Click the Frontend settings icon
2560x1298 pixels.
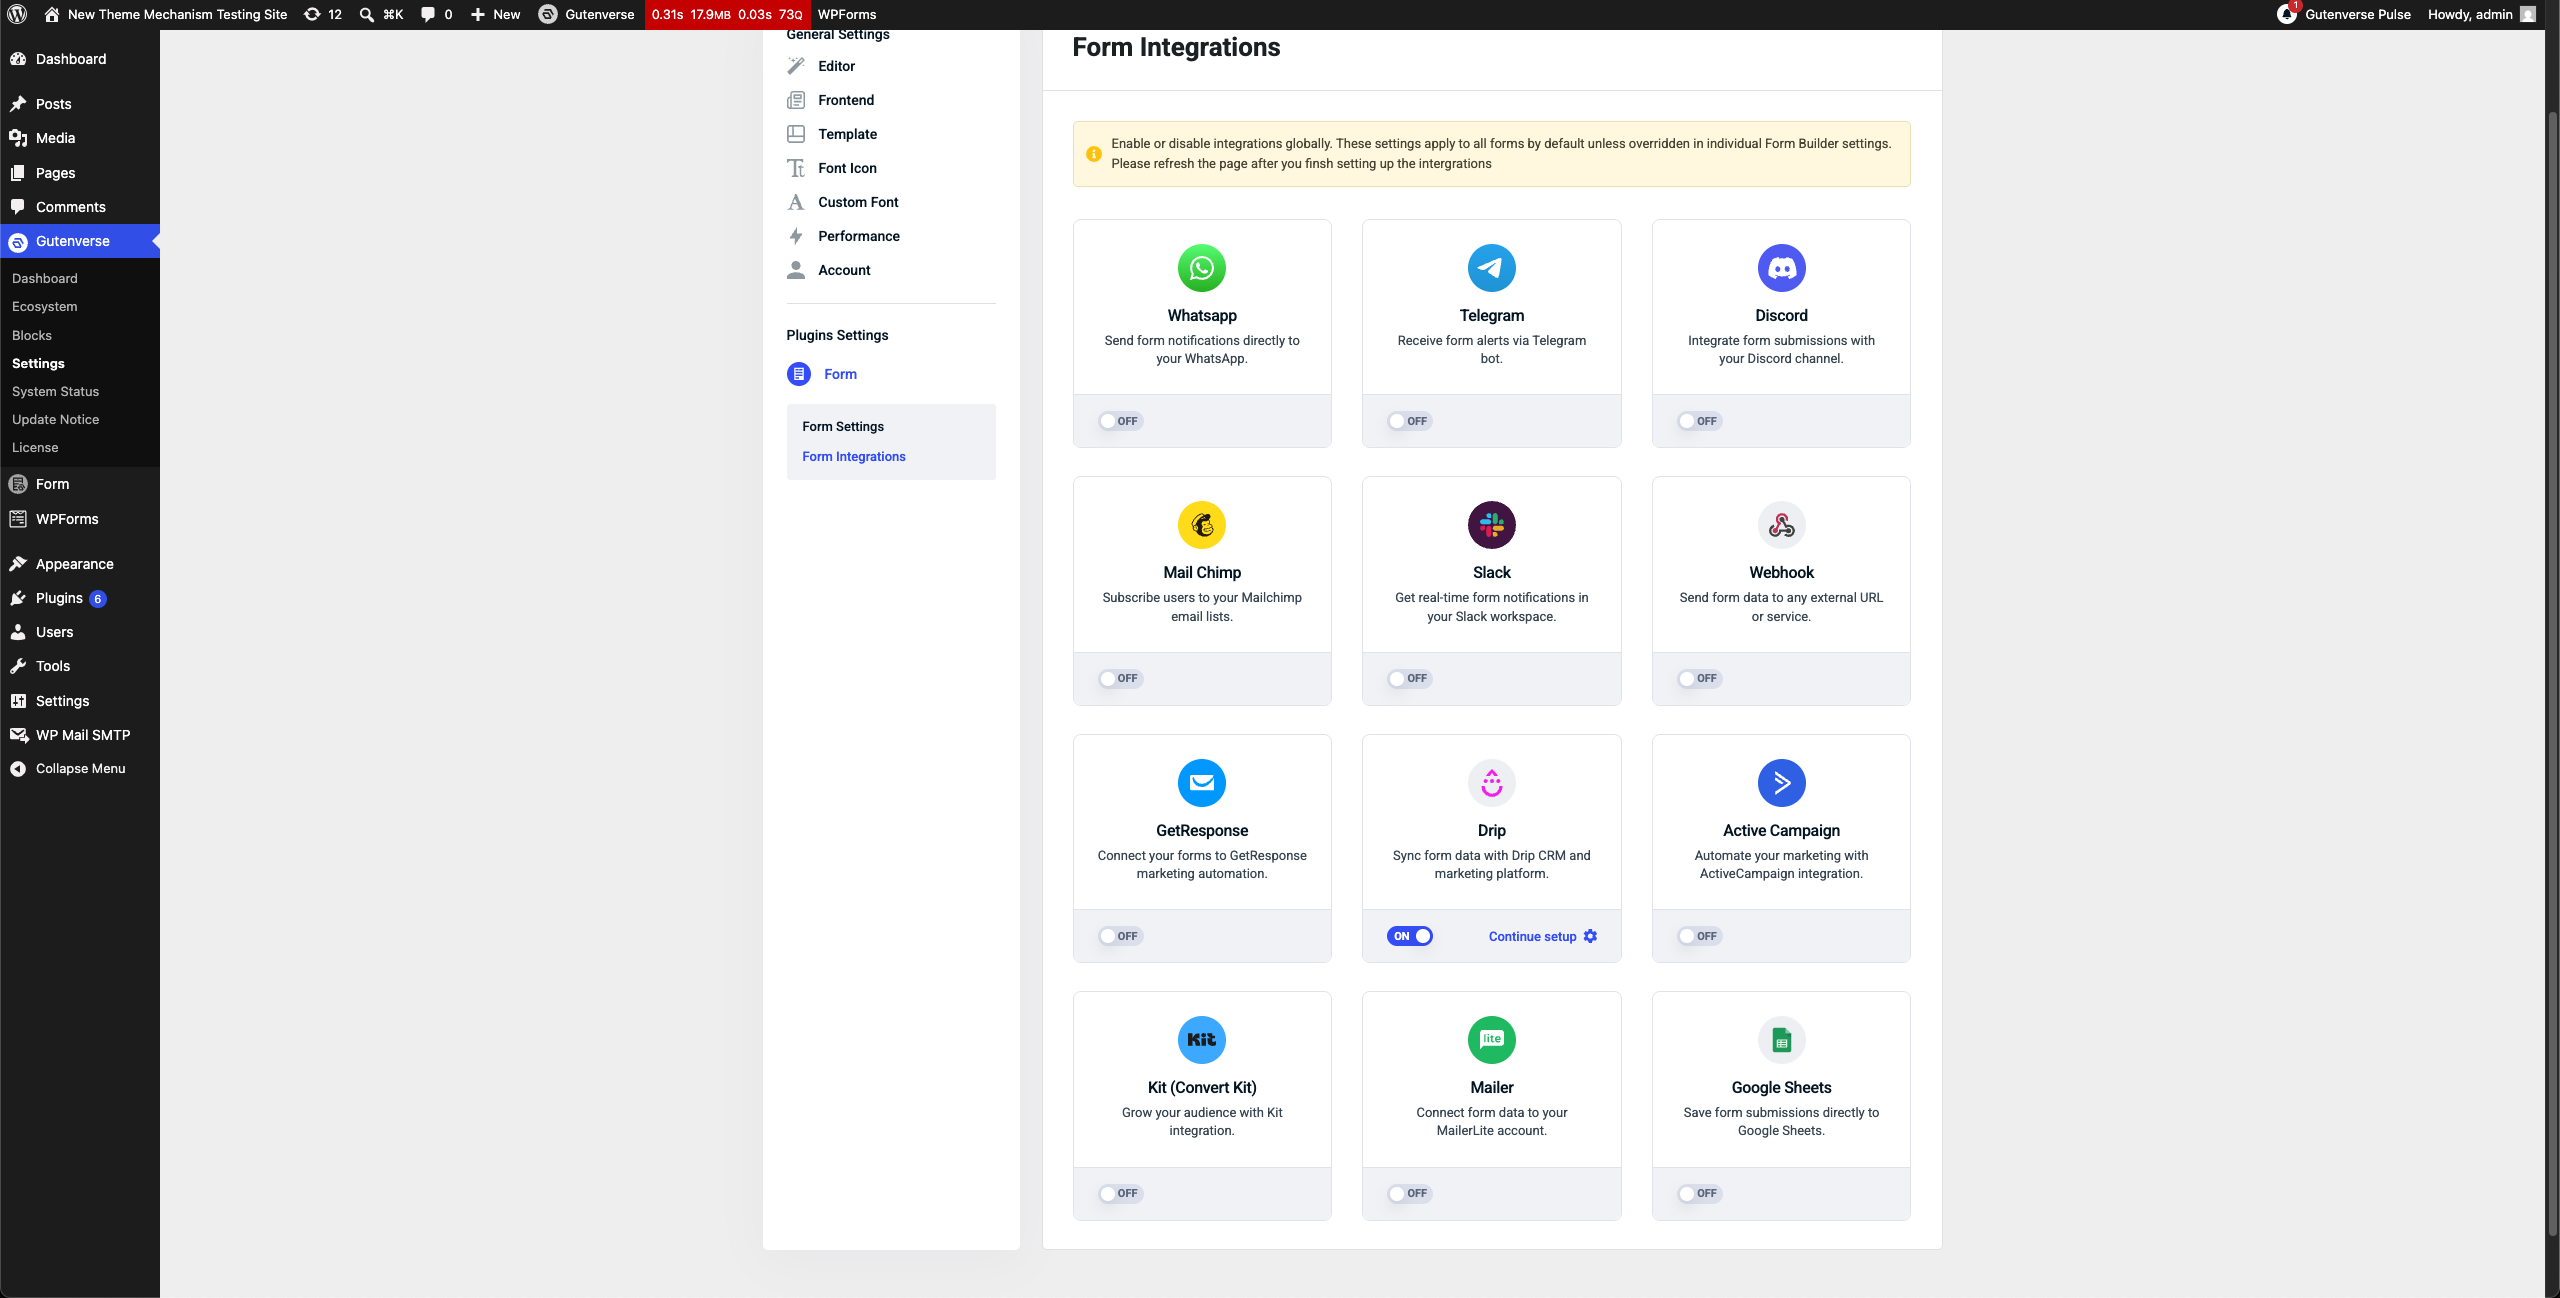pyautogui.click(x=796, y=100)
